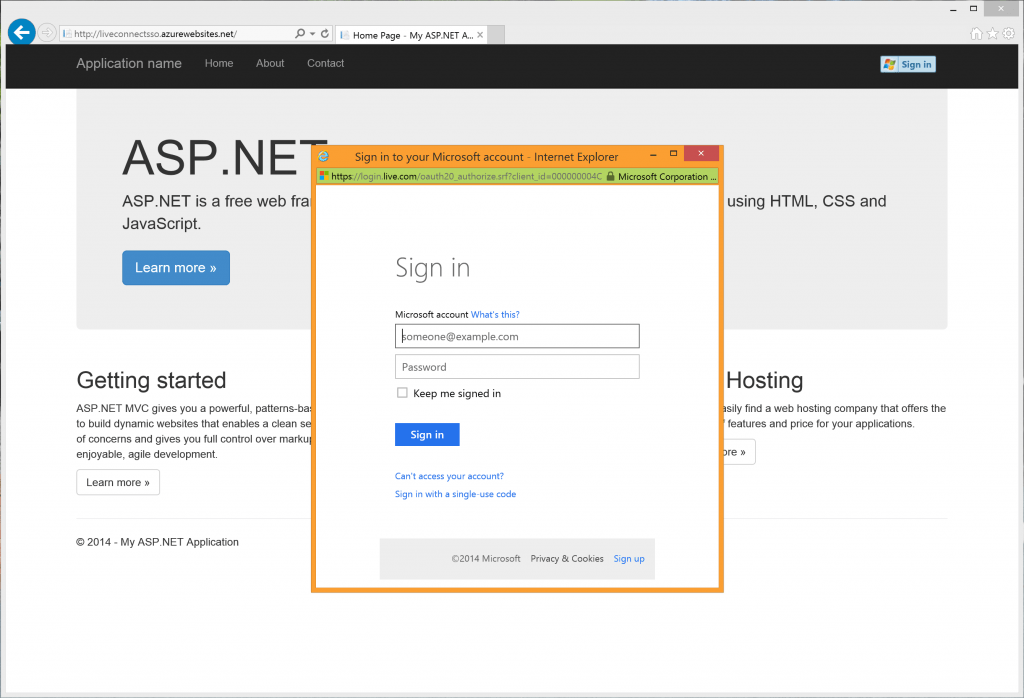Click the Microsoft favicon in popup address bar

[x=323, y=176]
